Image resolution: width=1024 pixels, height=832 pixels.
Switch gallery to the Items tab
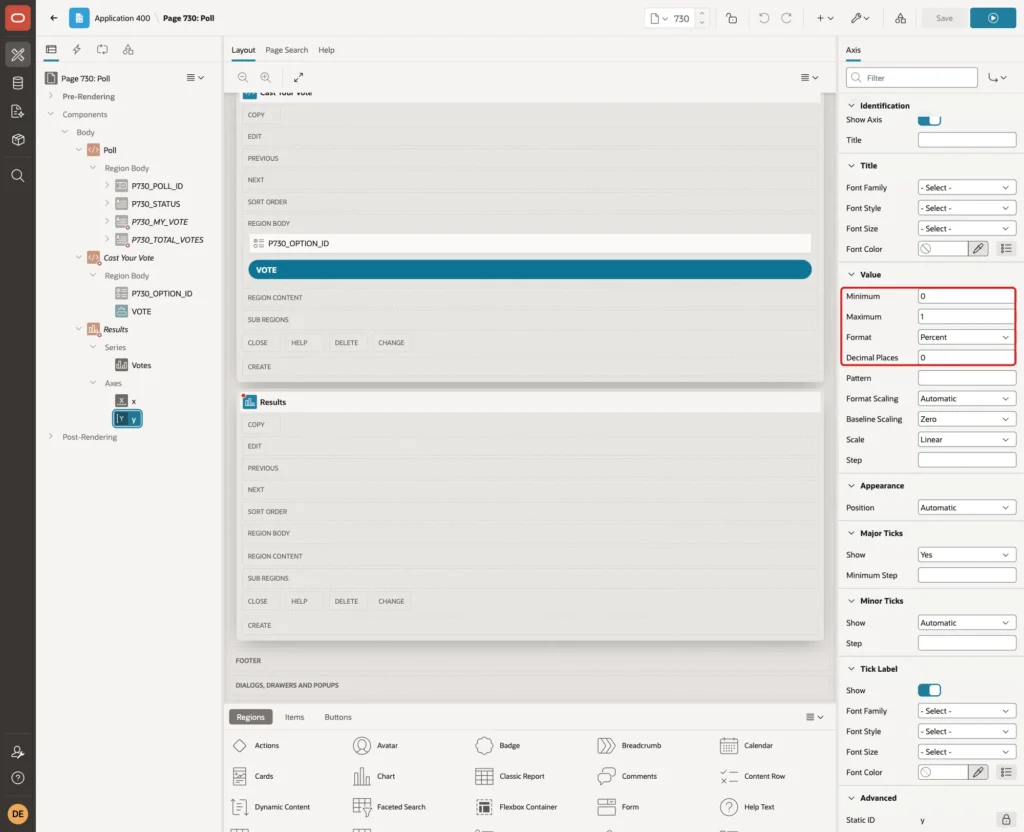(x=295, y=717)
